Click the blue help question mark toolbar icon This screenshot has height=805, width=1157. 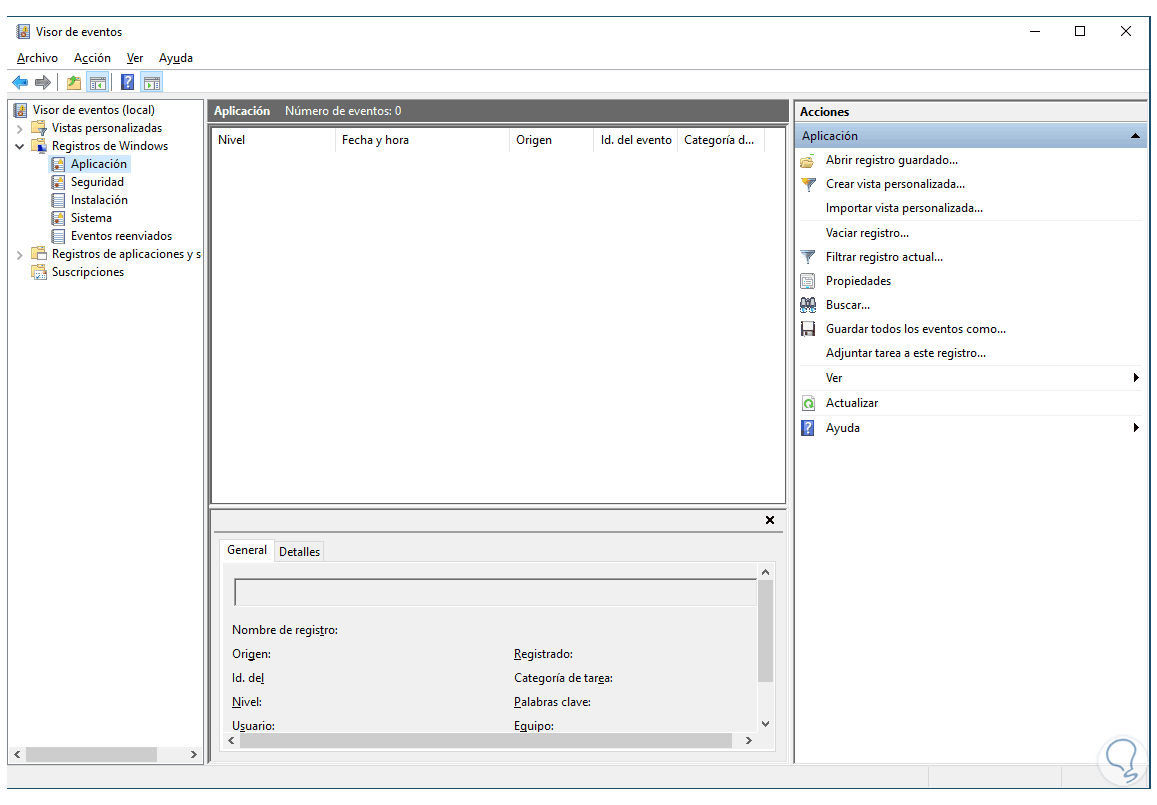click(x=128, y=83)
